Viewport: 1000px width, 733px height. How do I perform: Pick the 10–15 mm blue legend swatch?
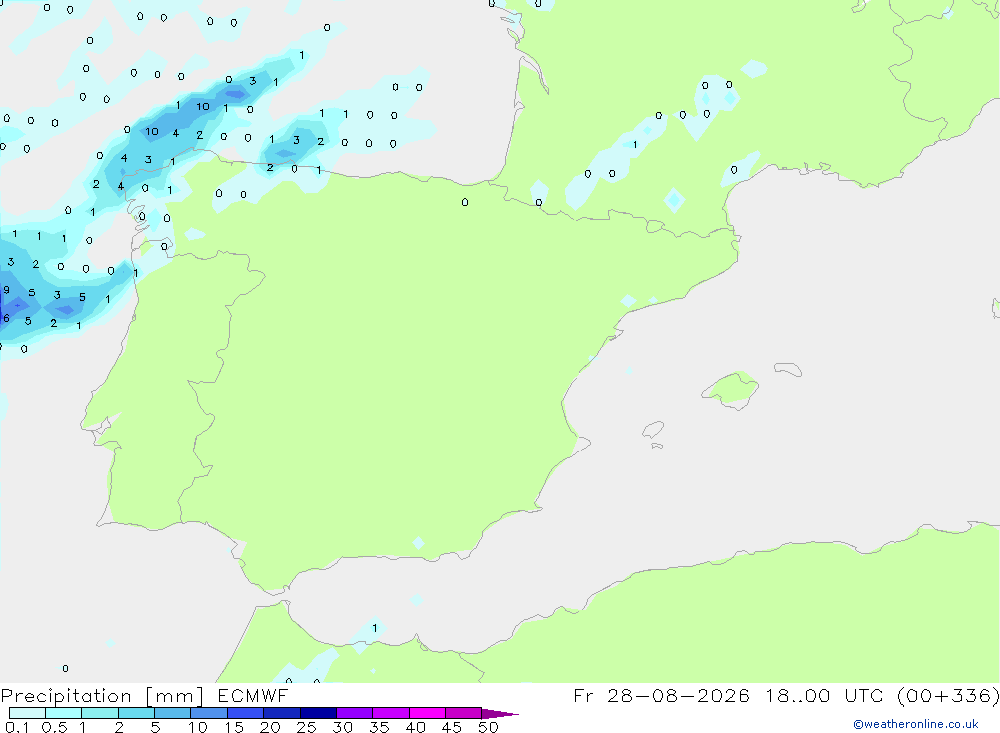(209, 713)
